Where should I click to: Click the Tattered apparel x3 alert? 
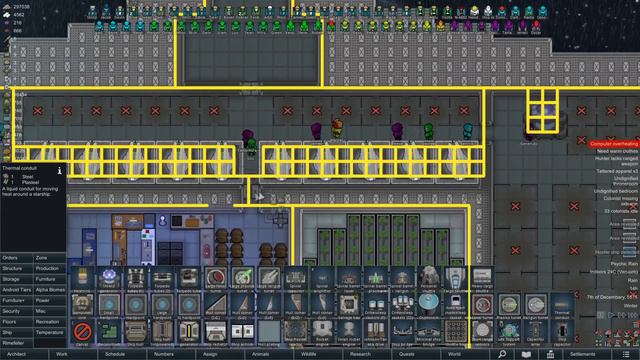617,171
